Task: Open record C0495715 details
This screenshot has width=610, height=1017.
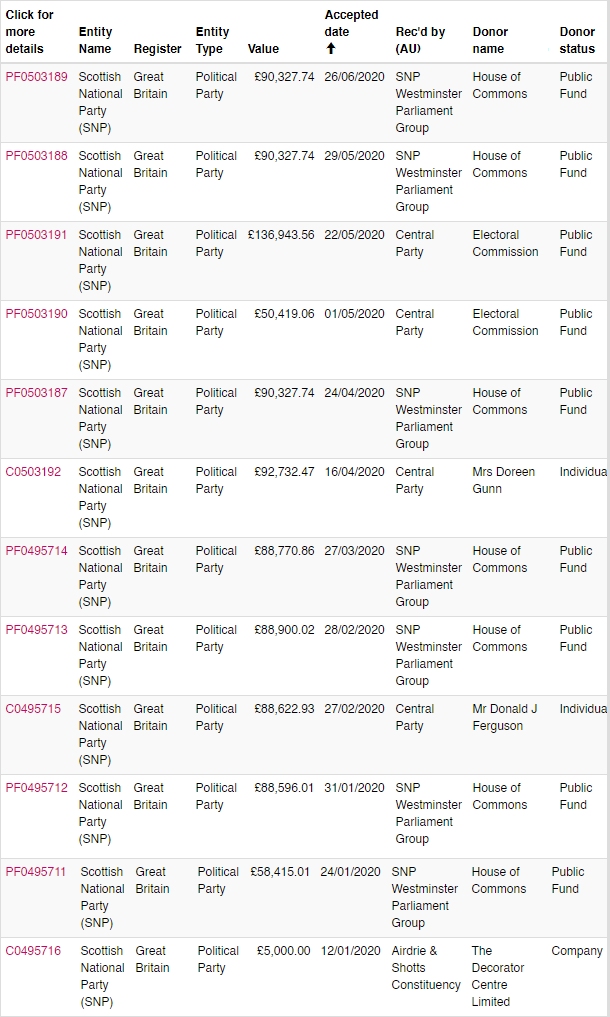Action: click(33, 709)
